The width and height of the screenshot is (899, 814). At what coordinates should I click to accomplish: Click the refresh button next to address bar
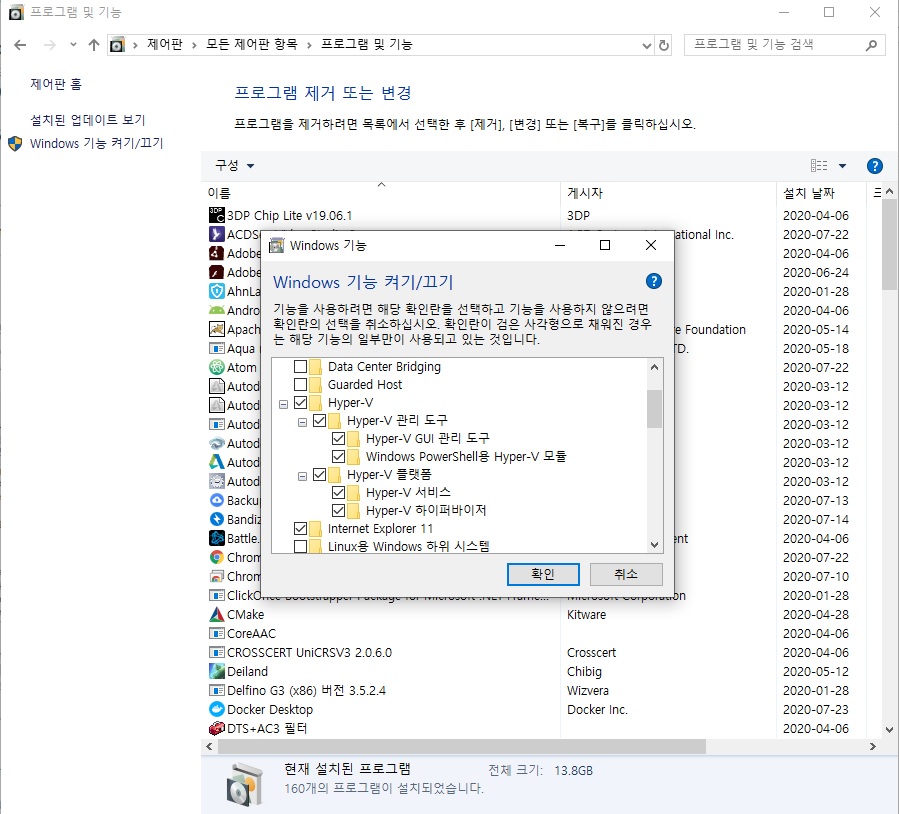click(663, 45)
